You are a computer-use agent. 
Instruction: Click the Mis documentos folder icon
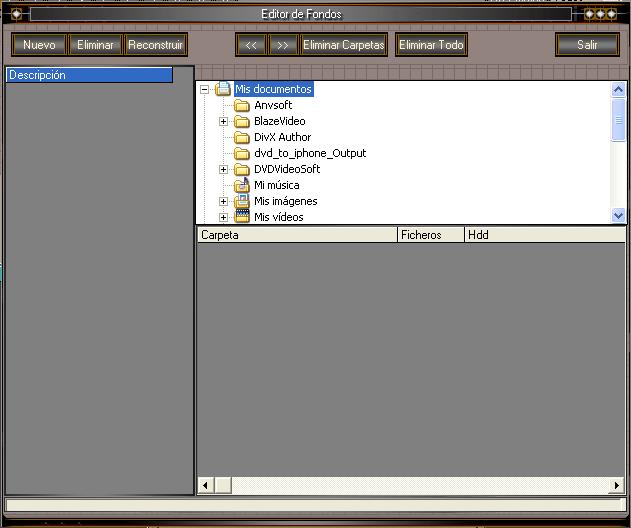223,89
